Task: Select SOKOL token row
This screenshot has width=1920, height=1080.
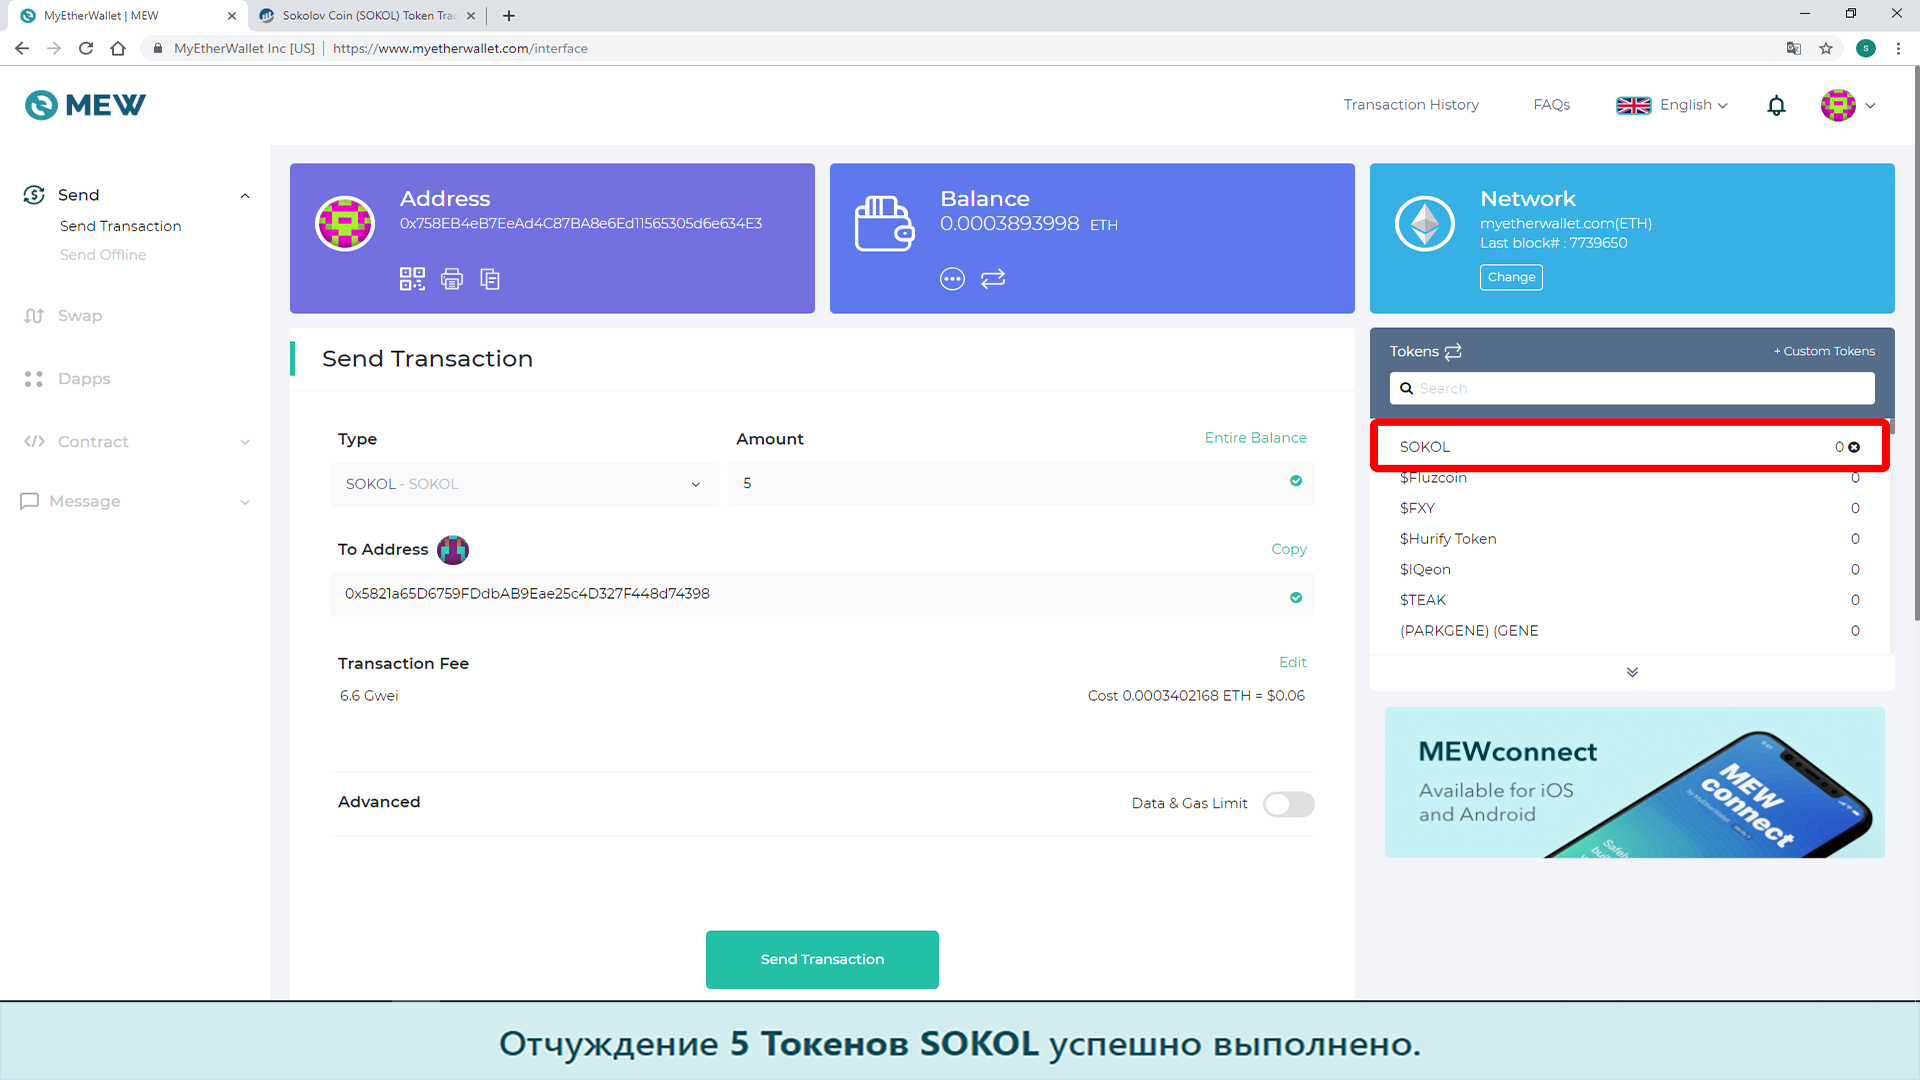Action: 1630,447
